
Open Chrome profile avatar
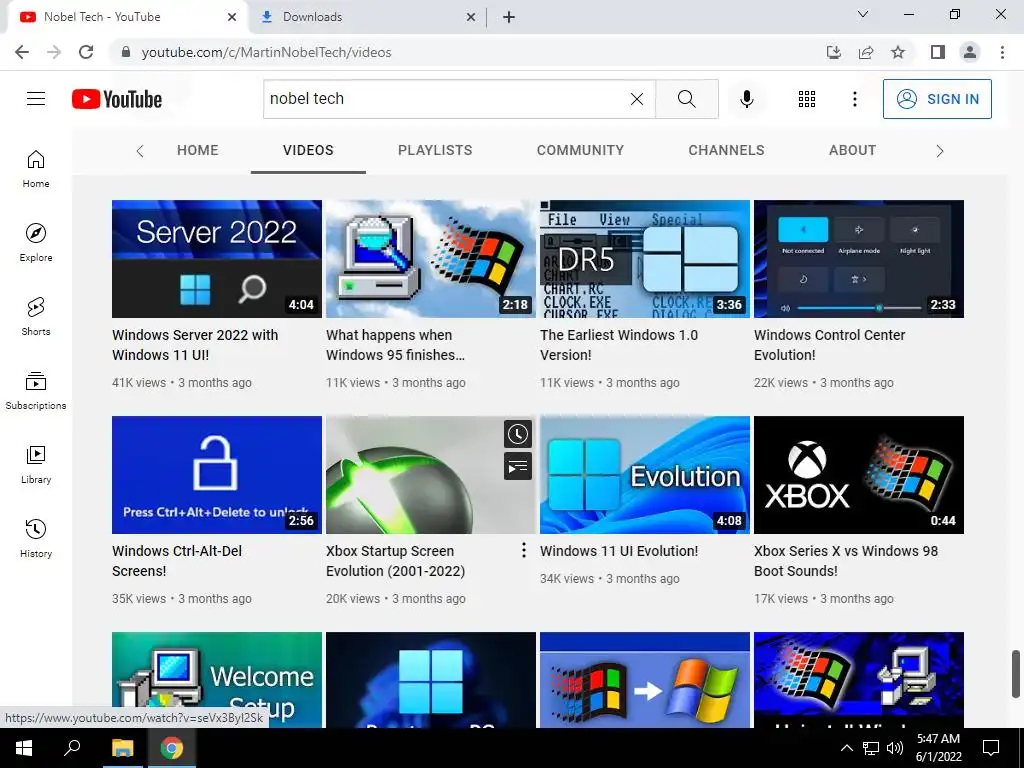(x=970, y=52)
